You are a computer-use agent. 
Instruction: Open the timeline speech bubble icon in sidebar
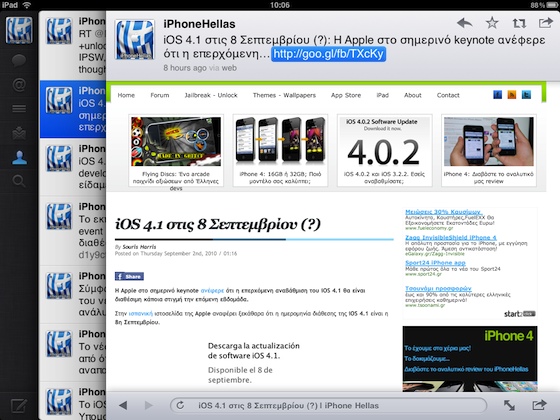(x=19, y=60)
